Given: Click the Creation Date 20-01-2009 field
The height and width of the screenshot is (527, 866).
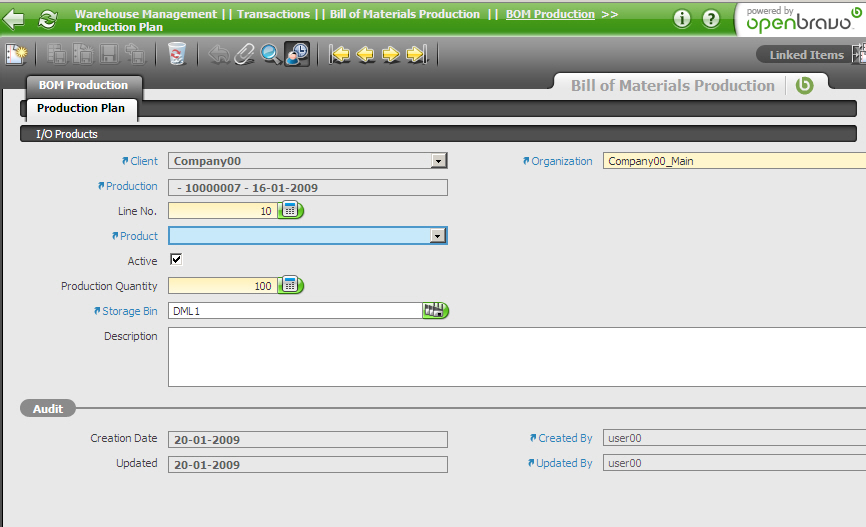Looking at the screenshot, I should point(308,440).
